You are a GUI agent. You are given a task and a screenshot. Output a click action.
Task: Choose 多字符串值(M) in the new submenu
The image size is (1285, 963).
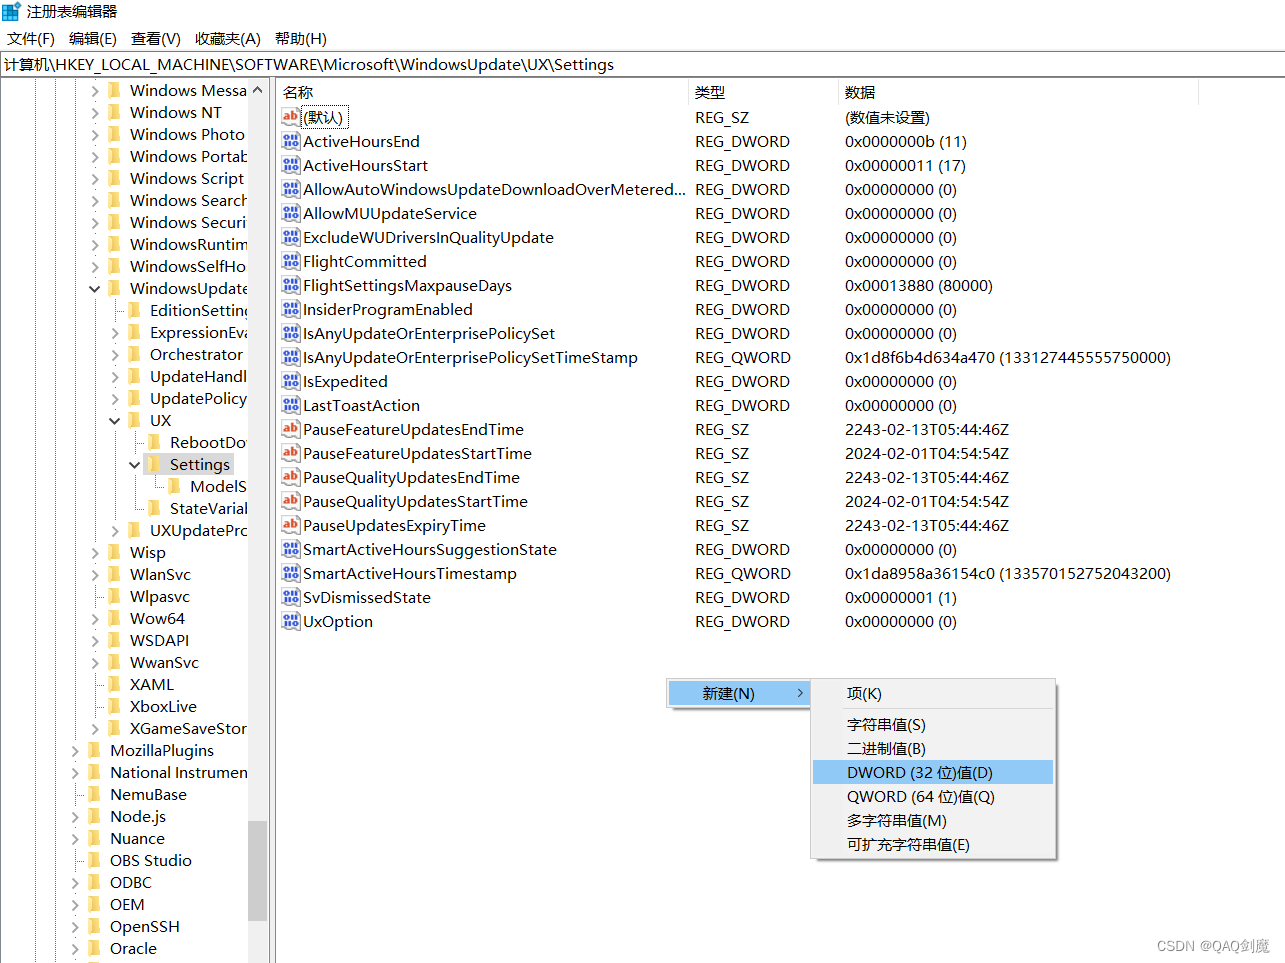click(933, 820)
